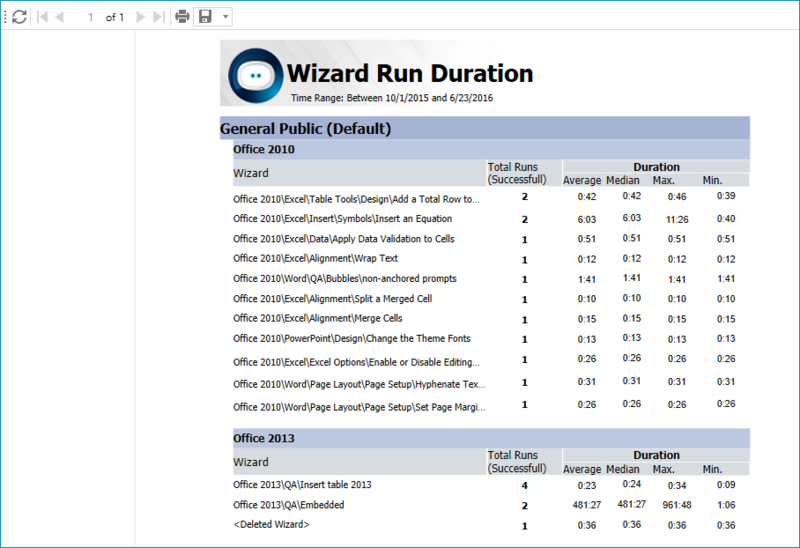Go to the next page
This screenshot has height=548, width=800.
141,17
